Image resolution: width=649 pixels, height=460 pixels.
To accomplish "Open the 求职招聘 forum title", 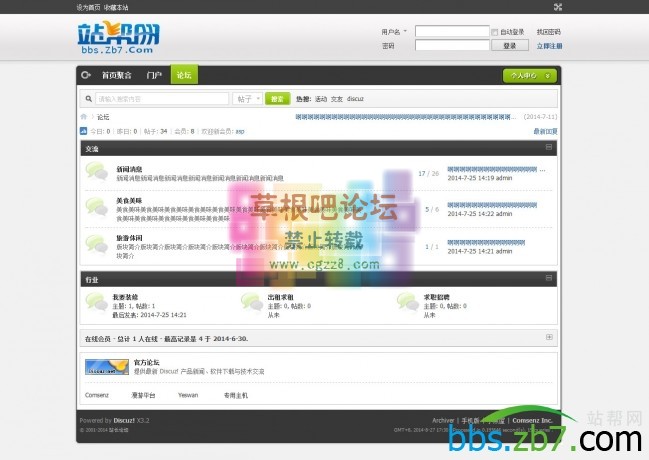I will coord(437,297).
